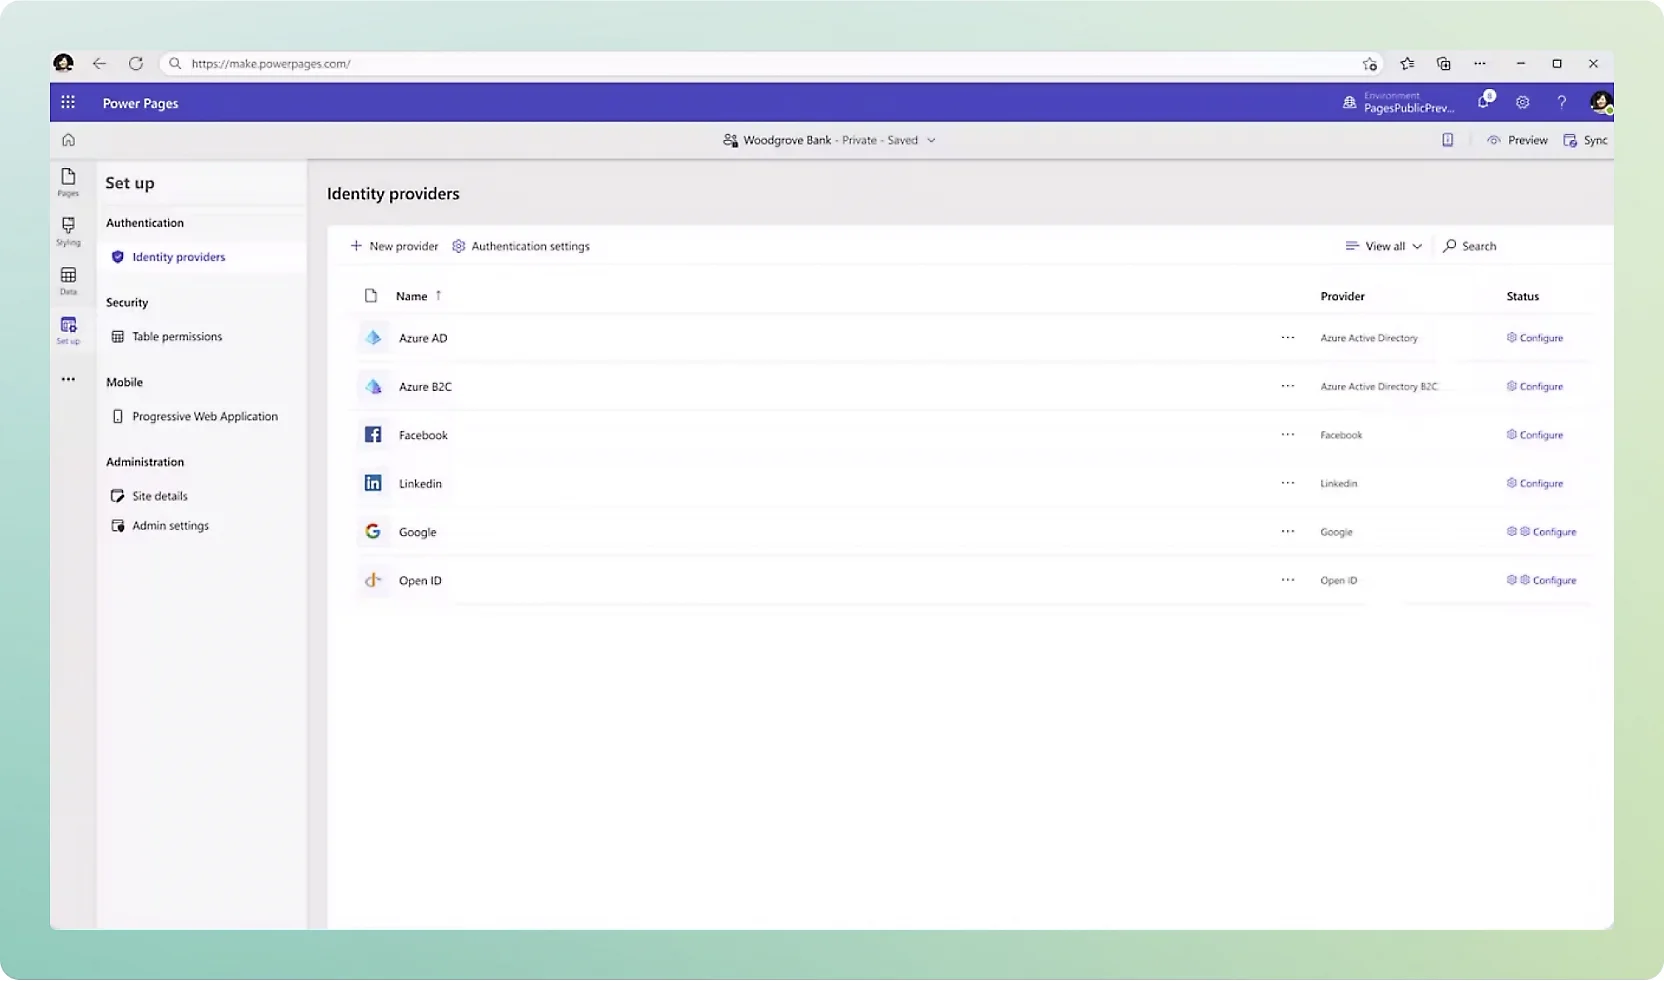Click the browser address bar URL

[271, 63]
